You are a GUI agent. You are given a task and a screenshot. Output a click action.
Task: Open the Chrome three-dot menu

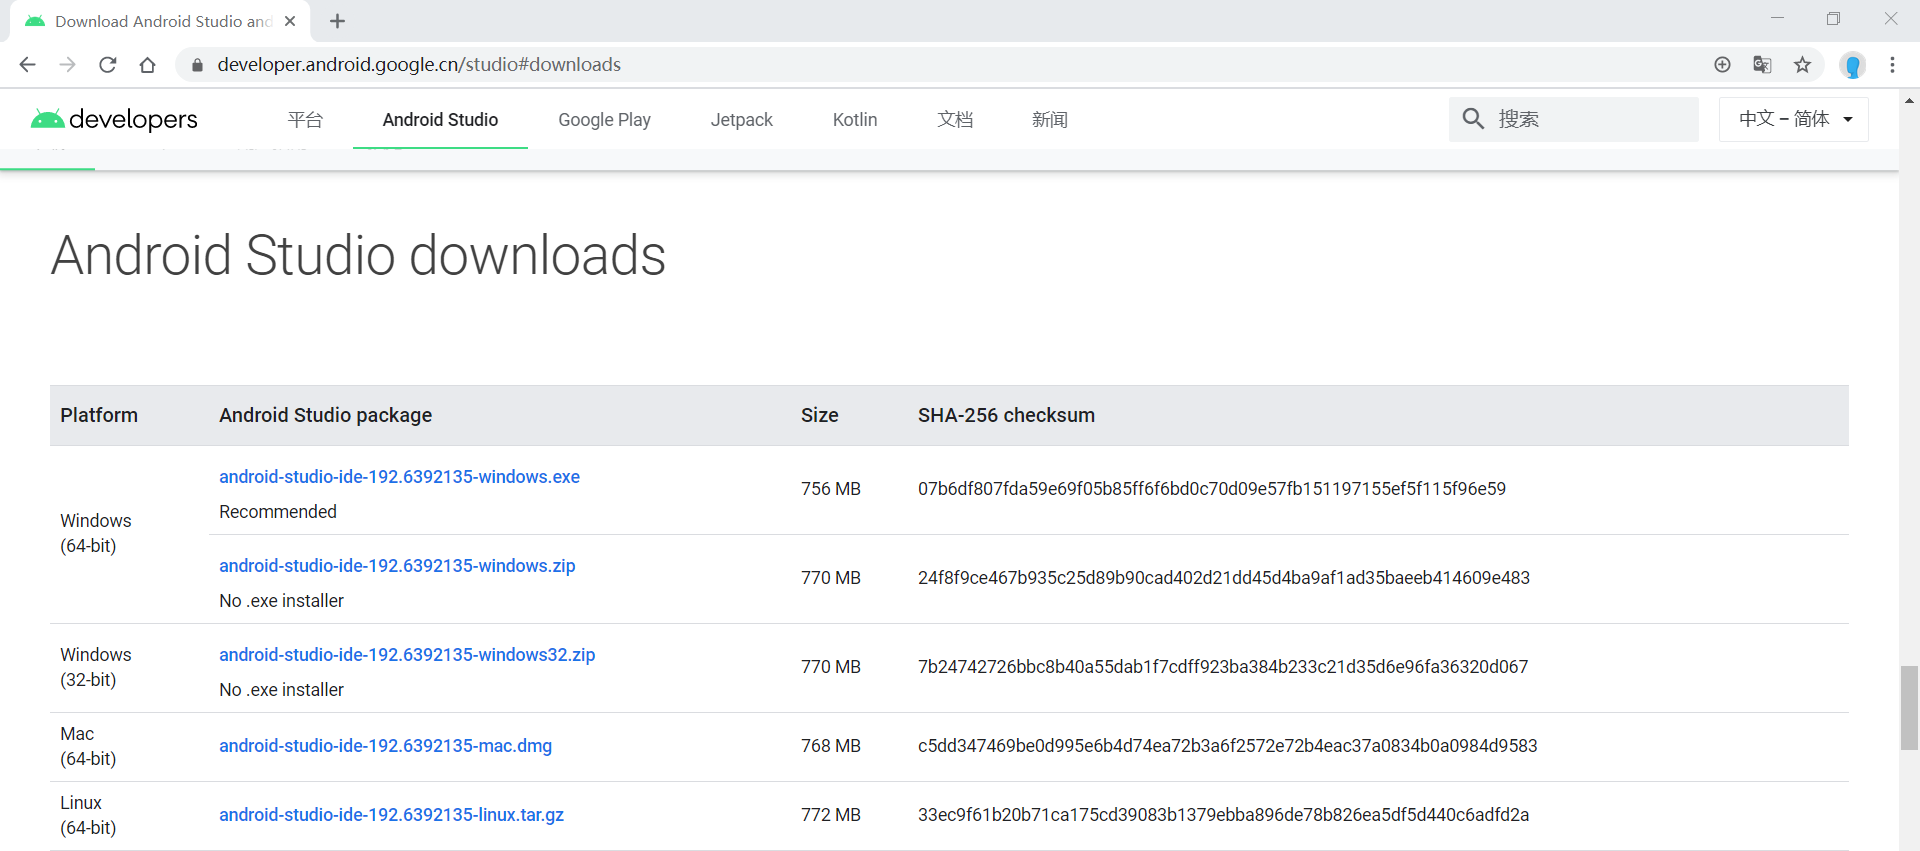1892,65
